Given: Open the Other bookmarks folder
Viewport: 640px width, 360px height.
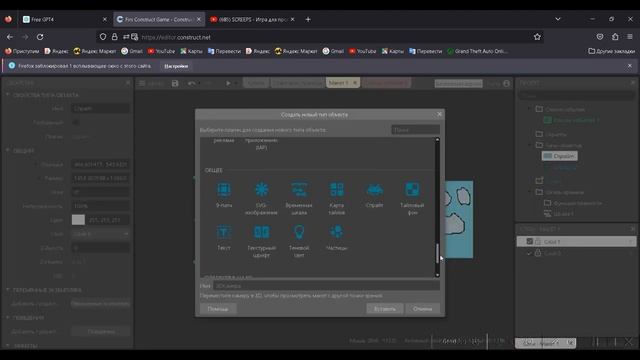Looking at the screenshot, I should point(611,51).
